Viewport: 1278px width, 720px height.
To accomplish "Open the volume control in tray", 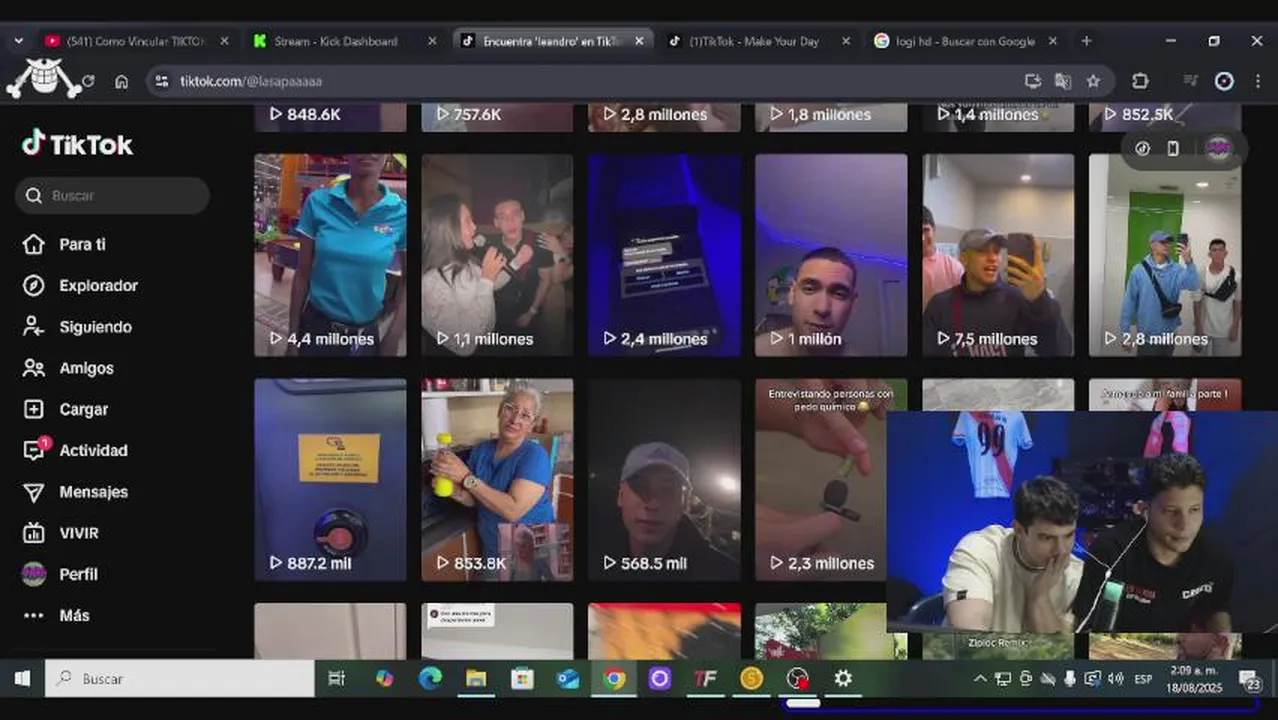I will pyautogui.click(x=1115, y=679).
